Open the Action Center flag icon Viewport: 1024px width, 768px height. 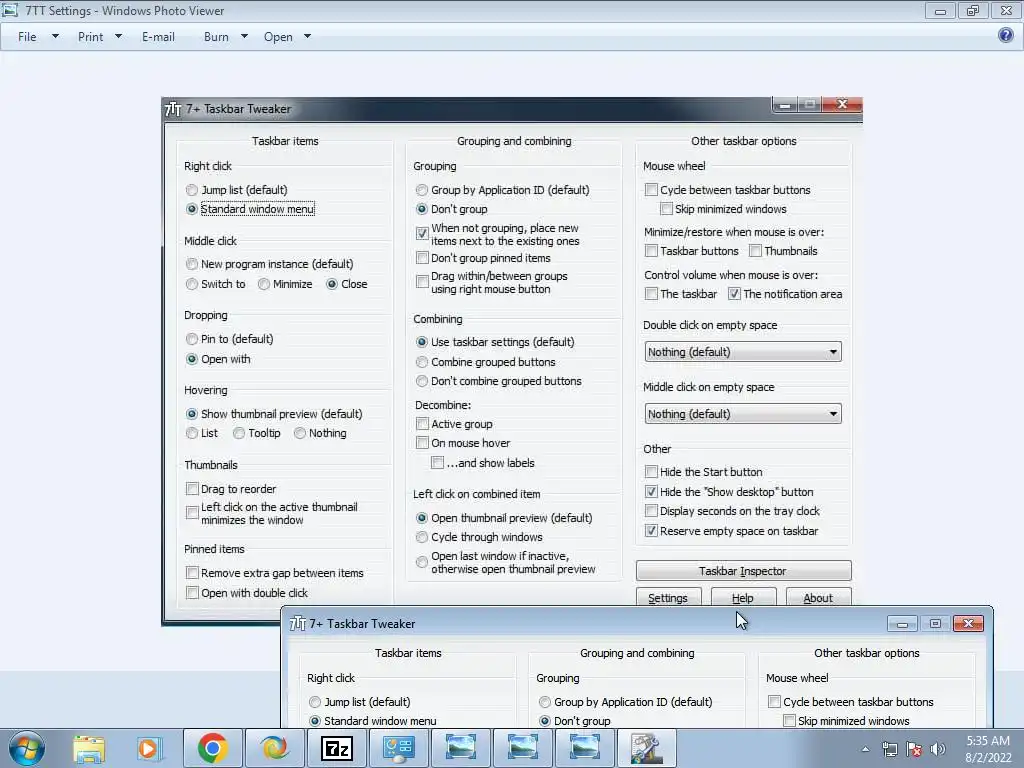(x=914, y=749)
